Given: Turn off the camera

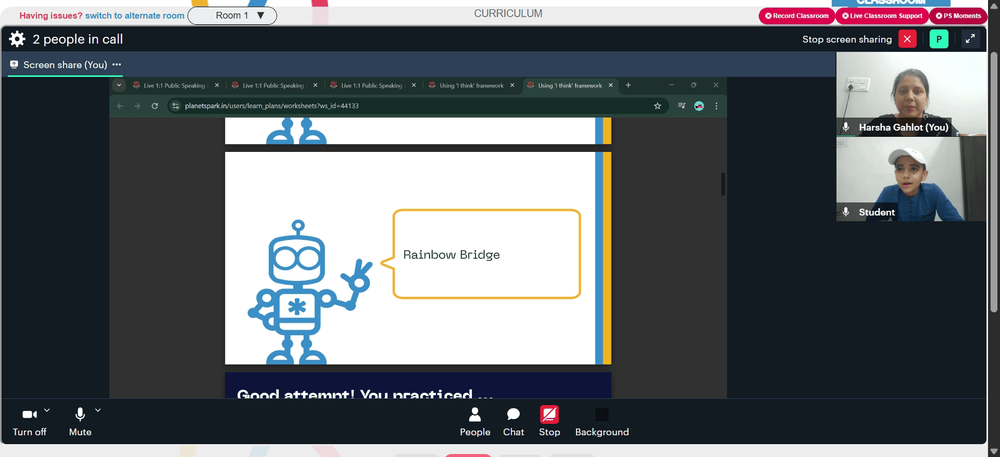Looking at the screenshot, I should coord(29,422).
